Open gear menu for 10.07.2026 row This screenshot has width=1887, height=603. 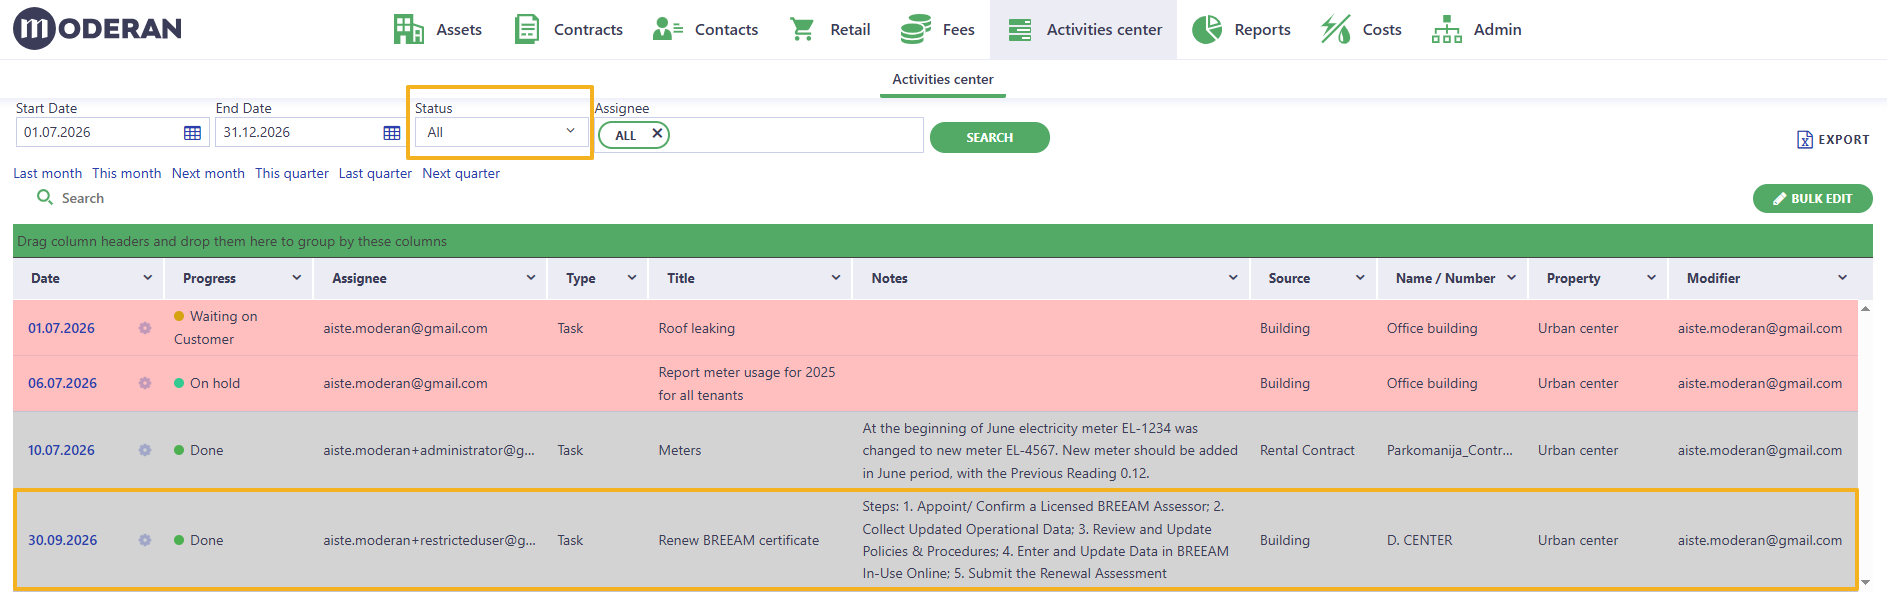[145, 450]
